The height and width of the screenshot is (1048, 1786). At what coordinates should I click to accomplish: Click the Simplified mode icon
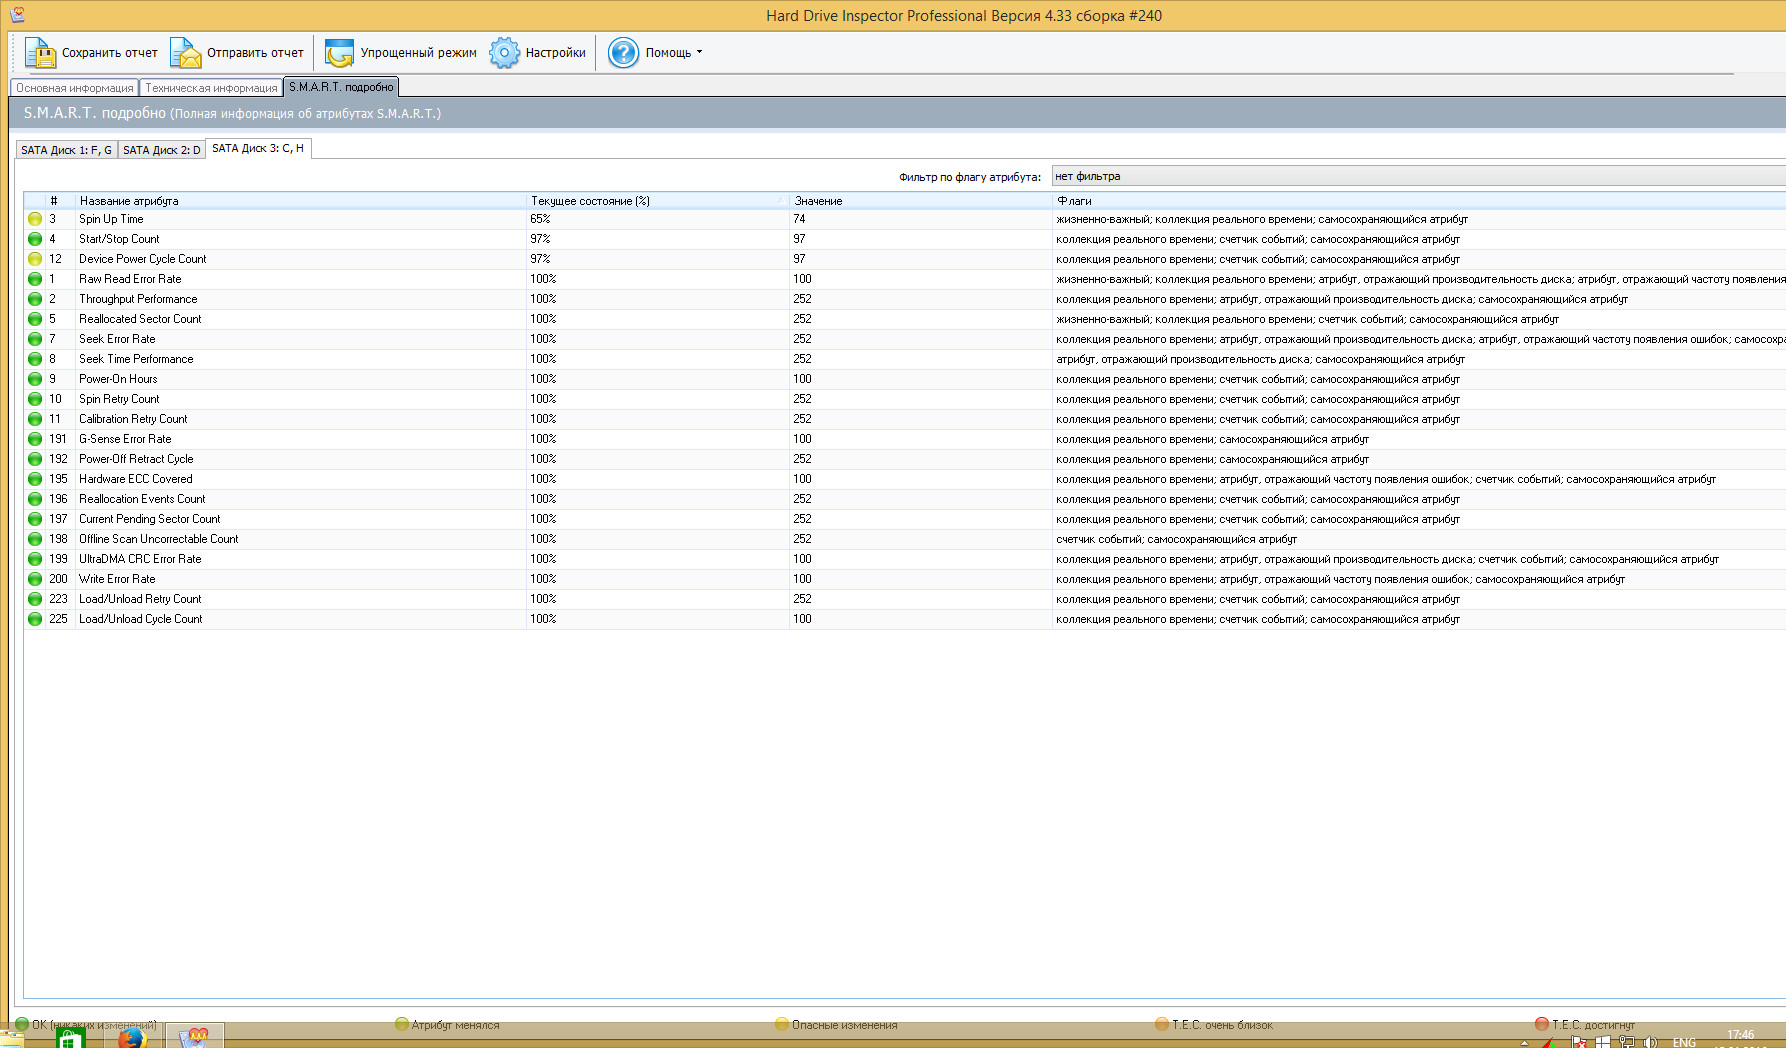(339, 53)
